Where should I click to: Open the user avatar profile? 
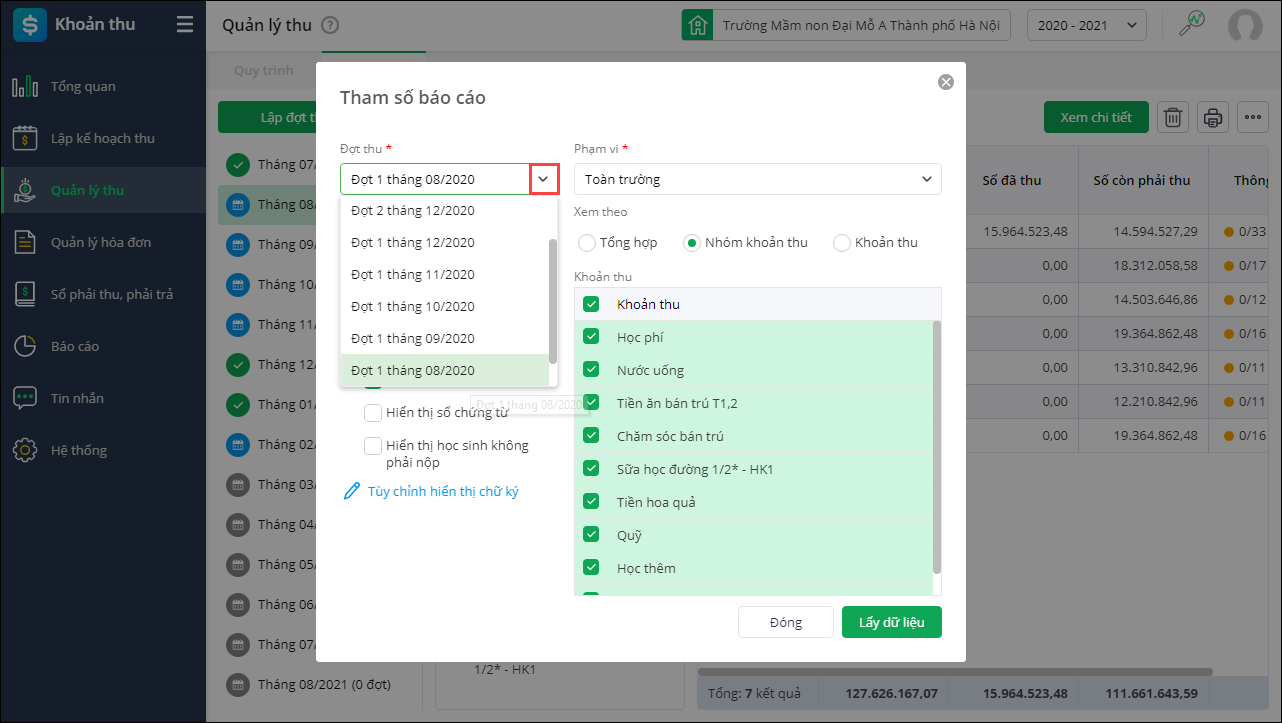pyautogui.click(x=1245, y=25)
